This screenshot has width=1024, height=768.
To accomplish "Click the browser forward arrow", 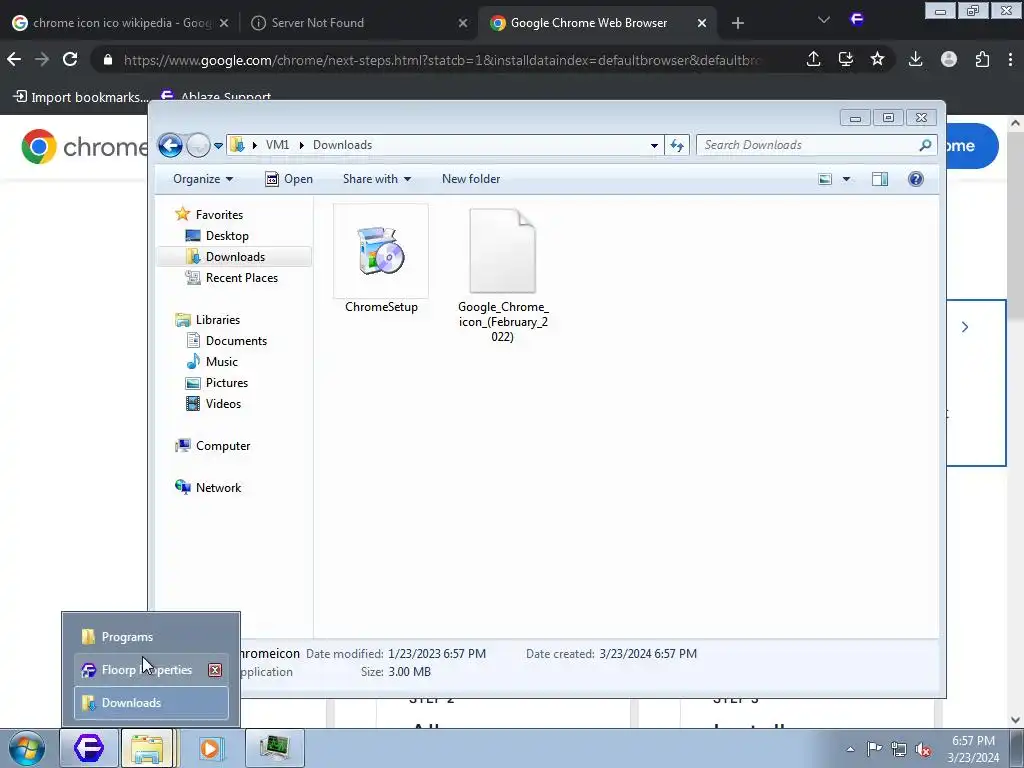I will click(42, 59).
